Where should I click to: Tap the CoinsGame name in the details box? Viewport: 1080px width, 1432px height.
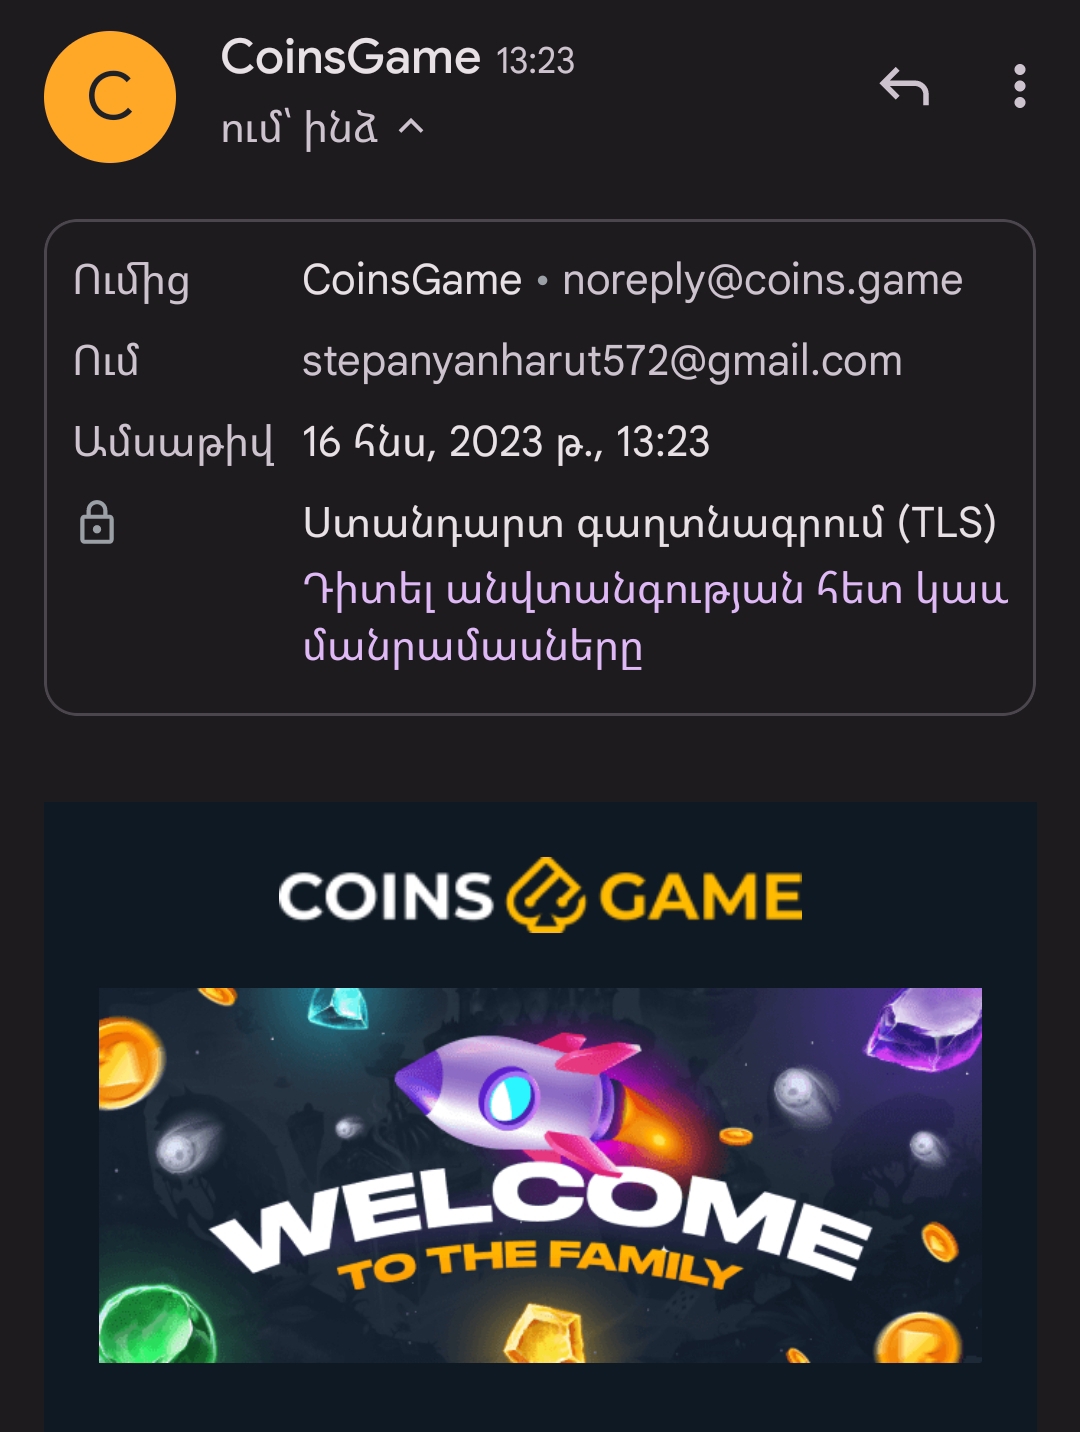coord(412,280)
